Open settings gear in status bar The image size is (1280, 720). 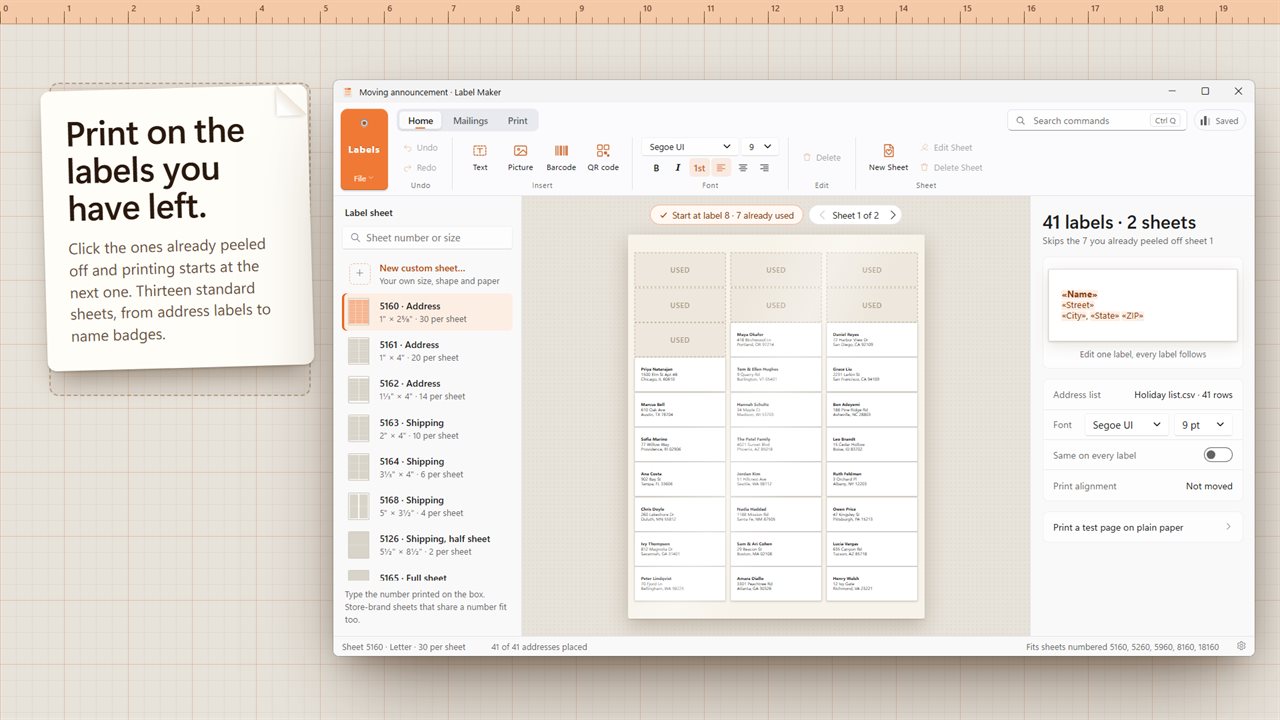pos(1242,647)
